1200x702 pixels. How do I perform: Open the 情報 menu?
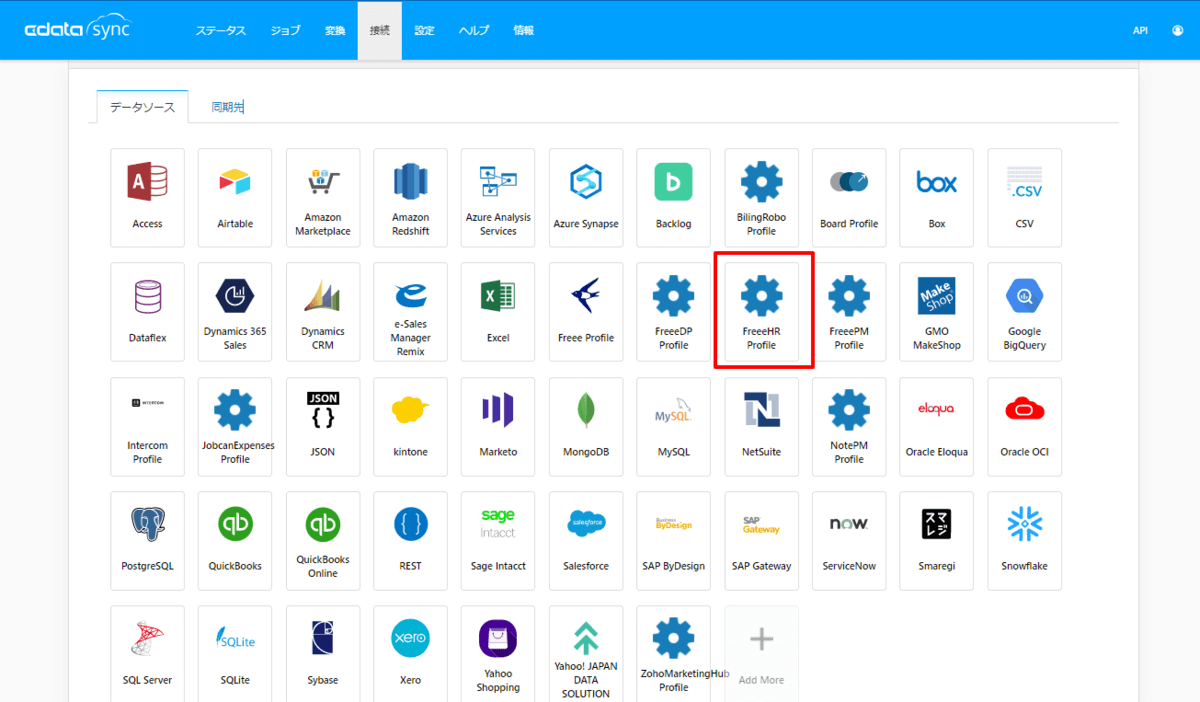click(523, 30)
